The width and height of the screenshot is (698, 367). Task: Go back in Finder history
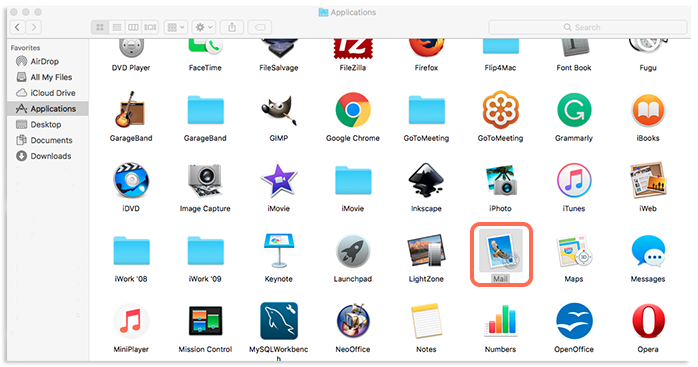click(17, 27)
